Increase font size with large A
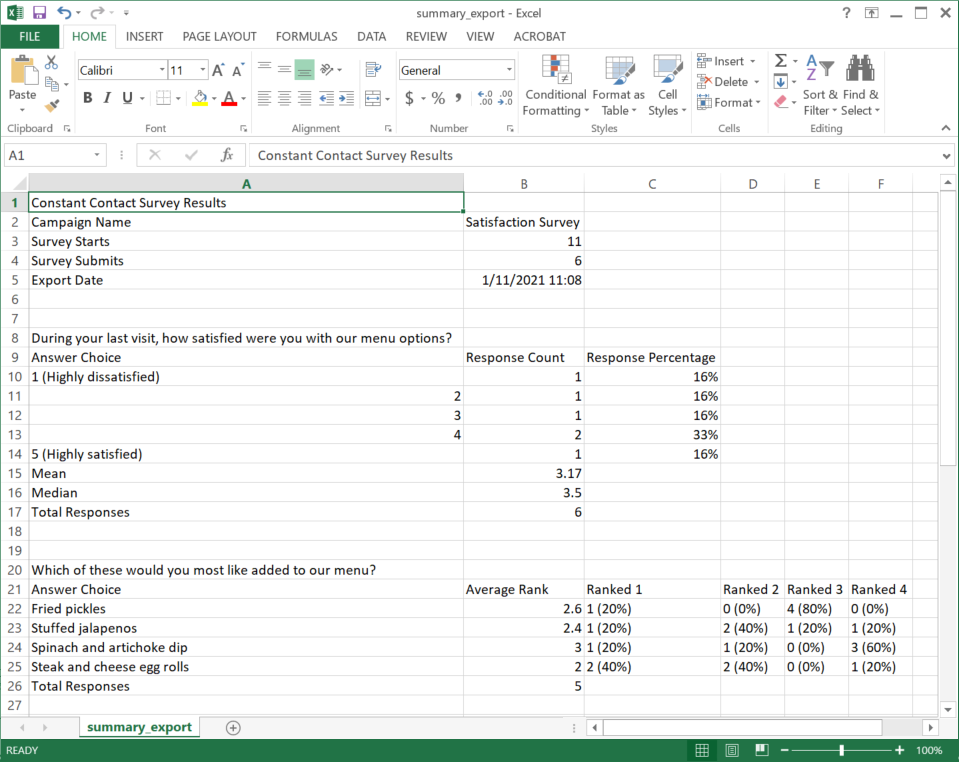The height and width of the screenshot is (762, 959). 218,70
